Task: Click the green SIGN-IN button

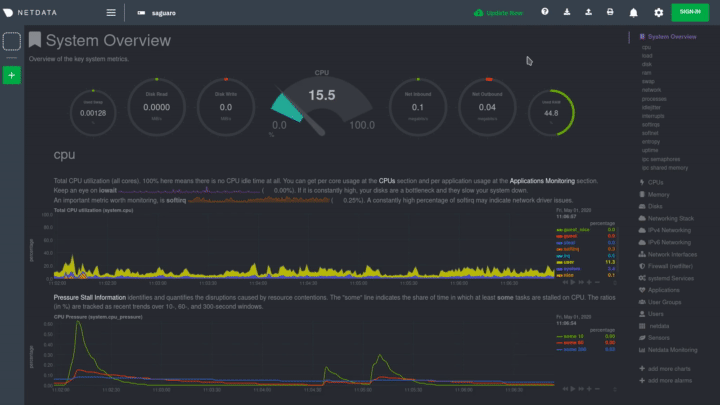Action: [x=690, y=12]
